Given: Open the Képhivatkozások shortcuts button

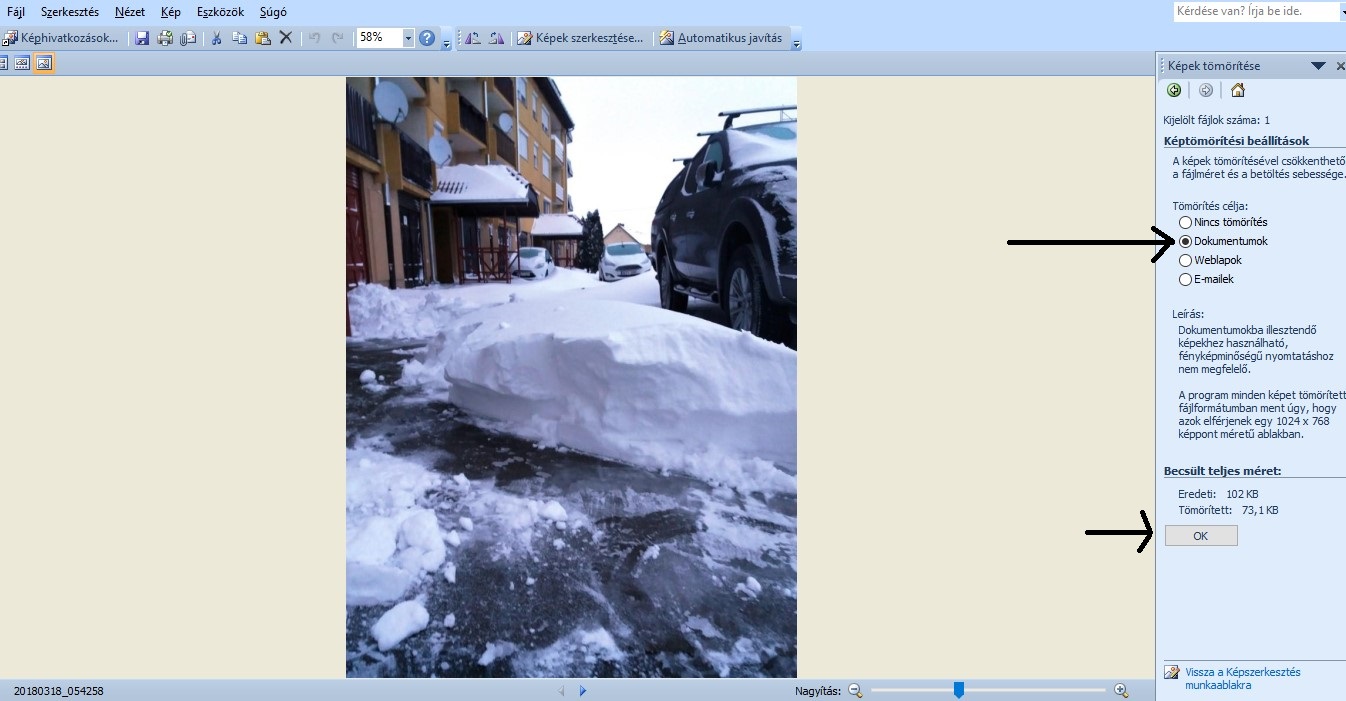Looking at the screenshot, I should (x=61, y=38).
